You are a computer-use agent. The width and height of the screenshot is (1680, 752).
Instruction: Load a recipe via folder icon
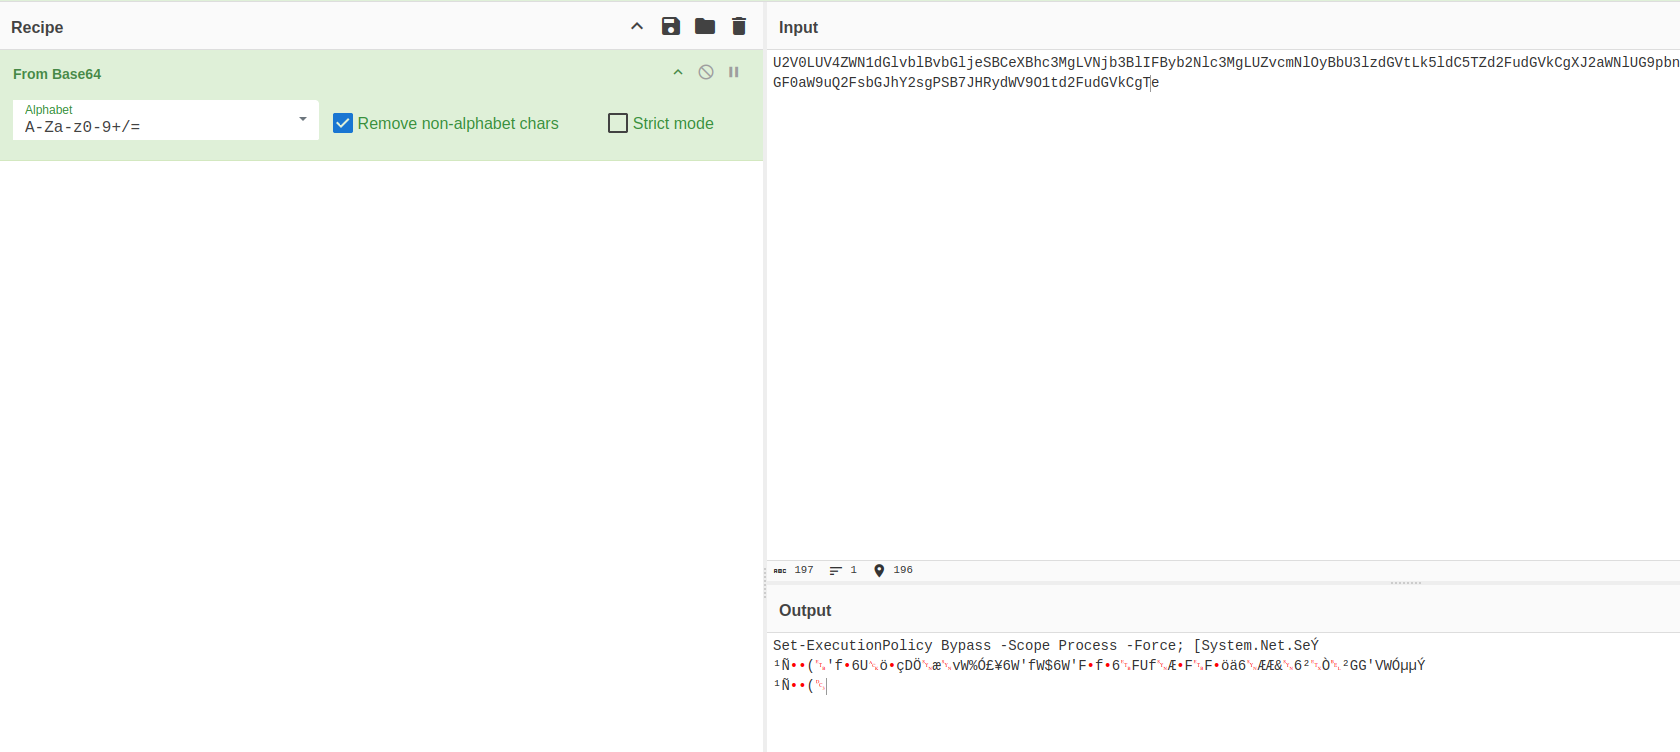[705, 26]
